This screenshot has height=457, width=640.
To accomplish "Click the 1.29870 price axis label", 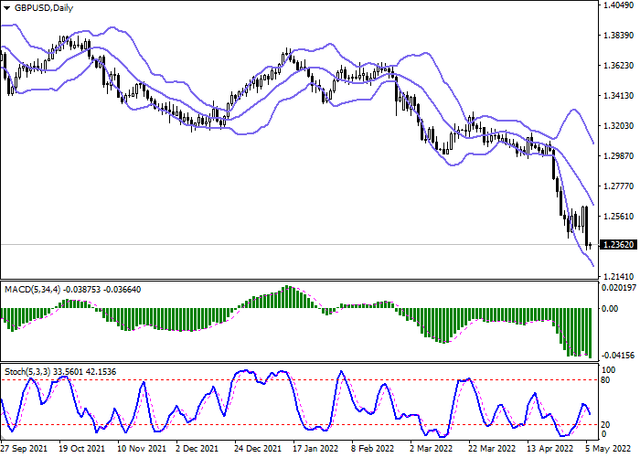I will pyautogui.click(x=619, y=156).
